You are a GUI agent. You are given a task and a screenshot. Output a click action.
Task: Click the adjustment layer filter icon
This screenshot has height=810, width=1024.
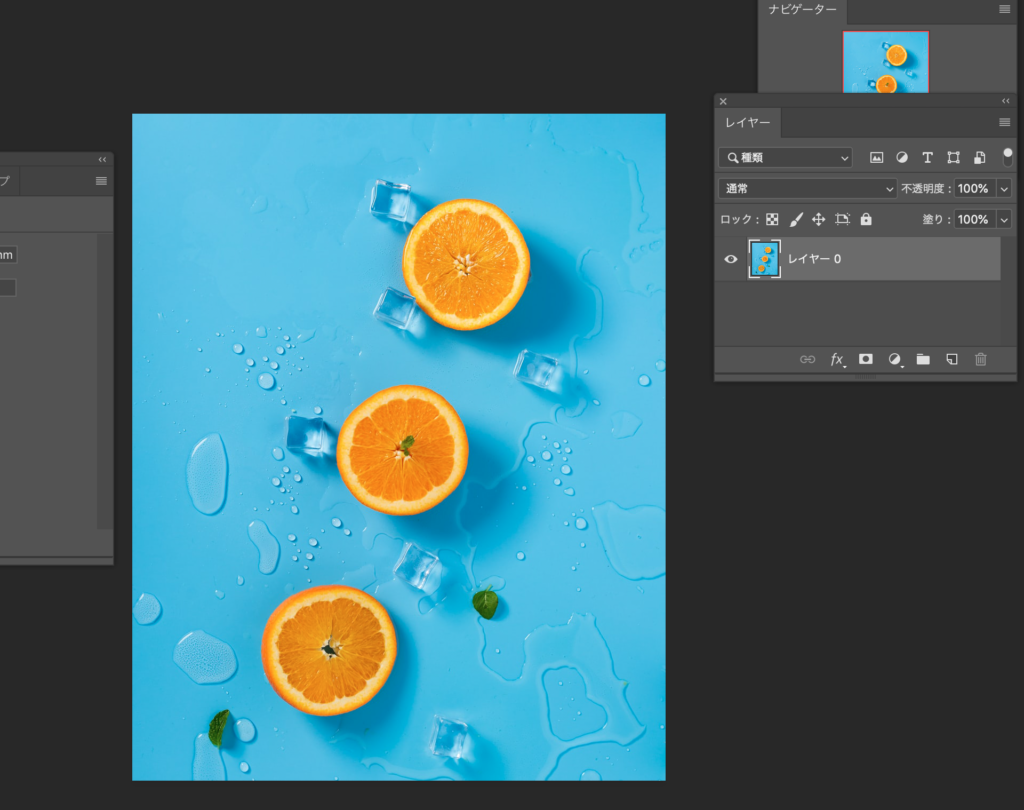(x=902, y=158)
